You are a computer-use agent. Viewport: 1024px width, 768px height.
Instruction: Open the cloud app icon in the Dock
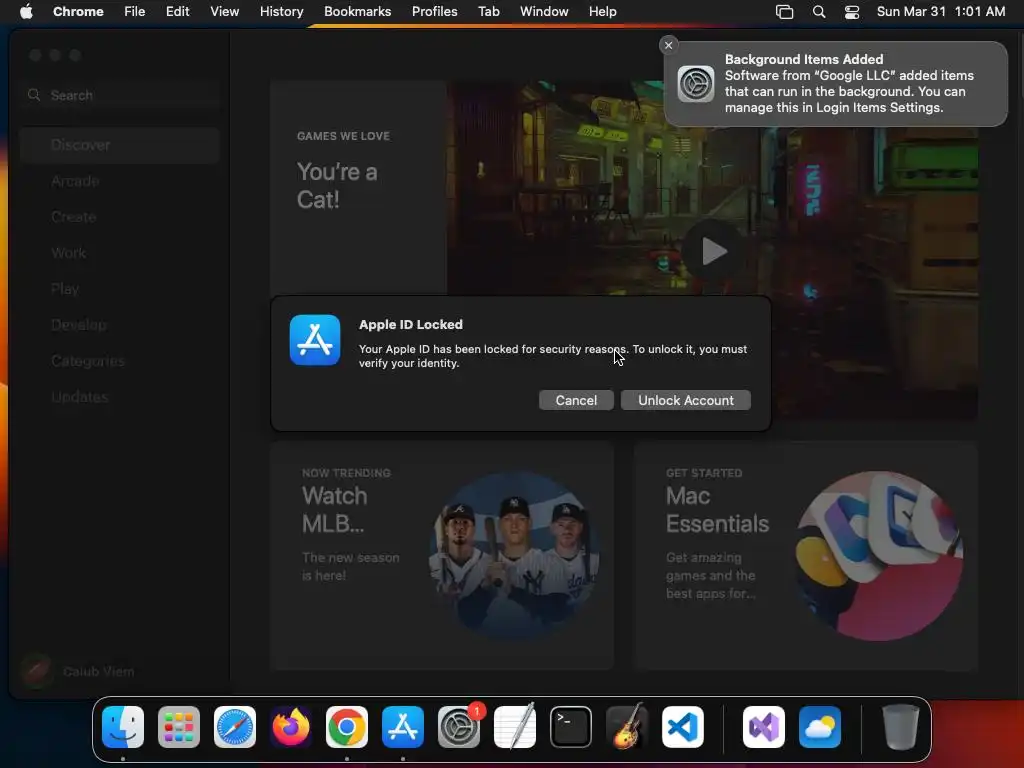[820, 727]
